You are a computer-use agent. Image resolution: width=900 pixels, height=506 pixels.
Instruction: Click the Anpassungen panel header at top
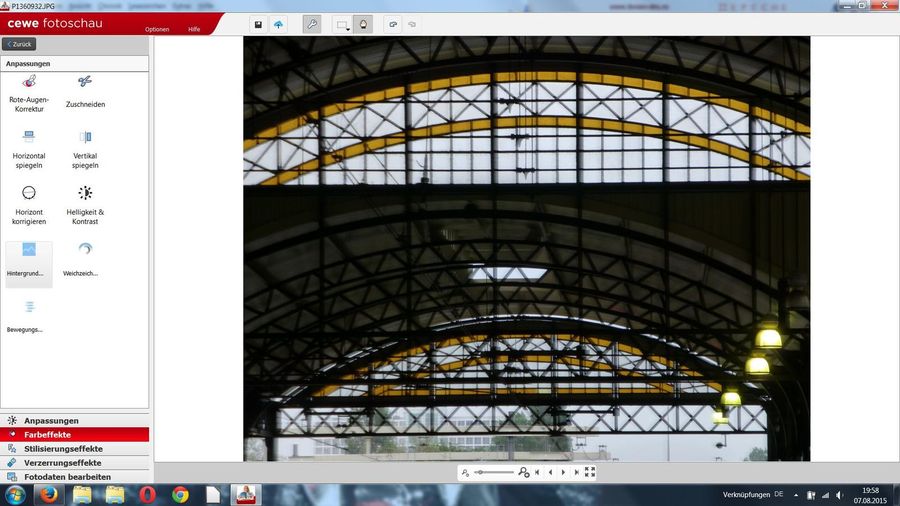pyautogui.click(x=75, y=64)
